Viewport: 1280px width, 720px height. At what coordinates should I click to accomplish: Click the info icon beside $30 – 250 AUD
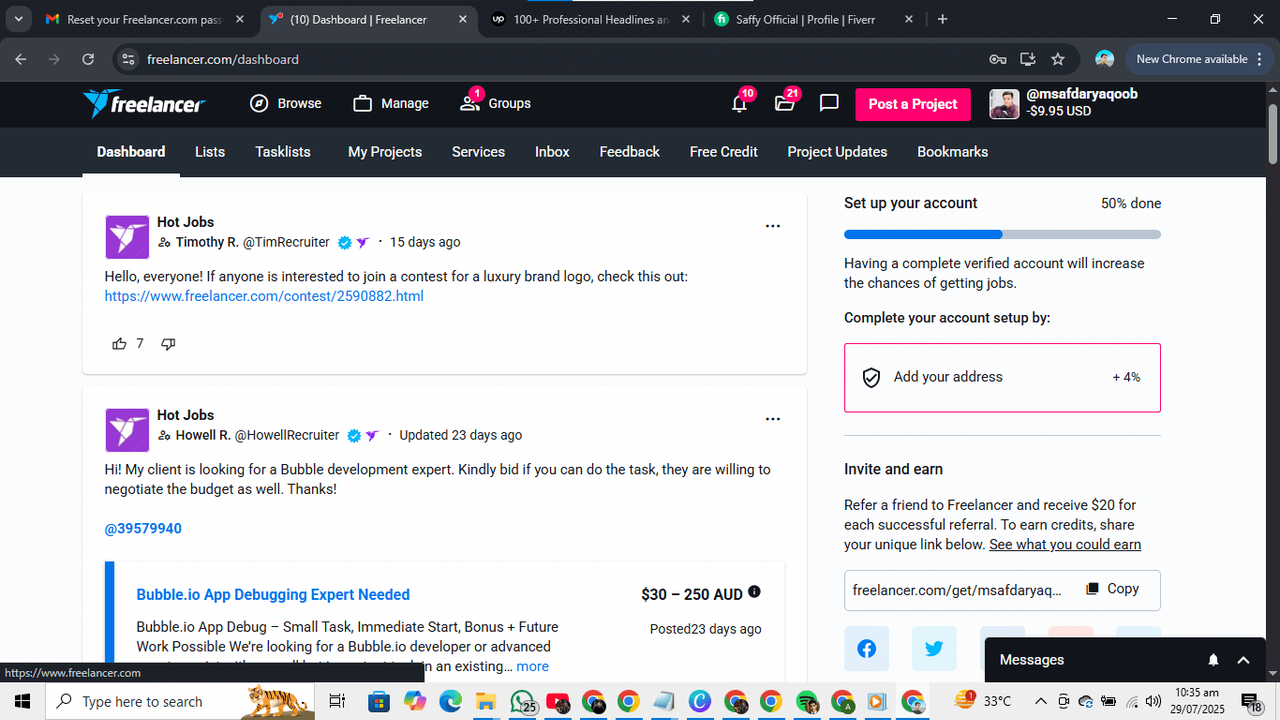[754, 592]
